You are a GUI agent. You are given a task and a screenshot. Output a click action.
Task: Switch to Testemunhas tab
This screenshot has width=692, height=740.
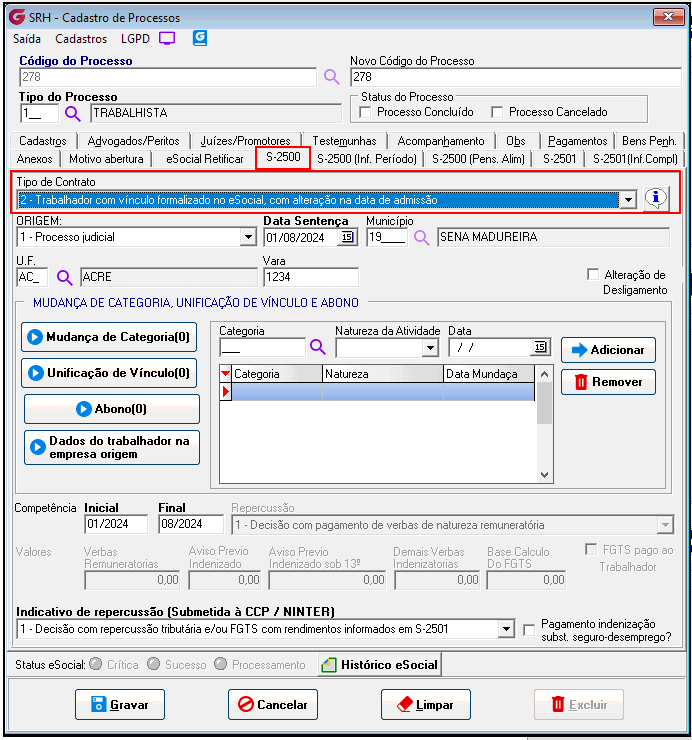(x=345, y=141)
